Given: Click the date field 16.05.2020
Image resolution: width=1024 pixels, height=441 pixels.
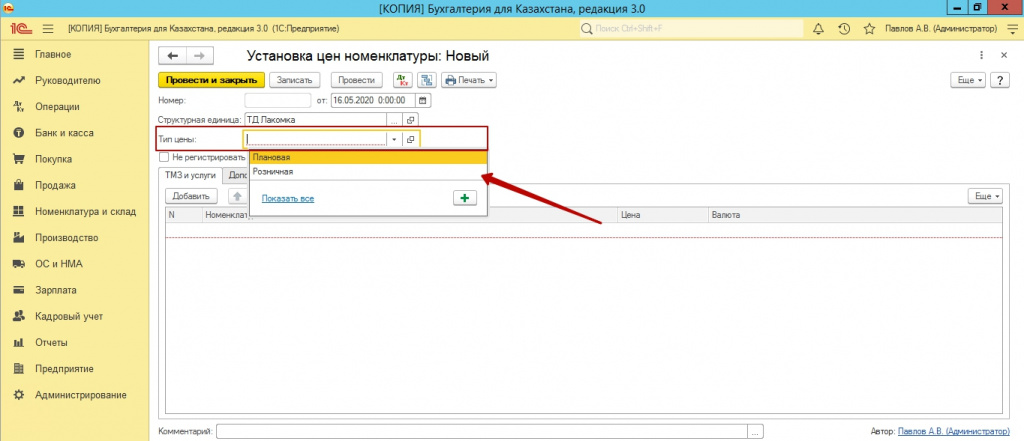Looking at the screenshot, I should pyautogui.click(x=374, y=101).
